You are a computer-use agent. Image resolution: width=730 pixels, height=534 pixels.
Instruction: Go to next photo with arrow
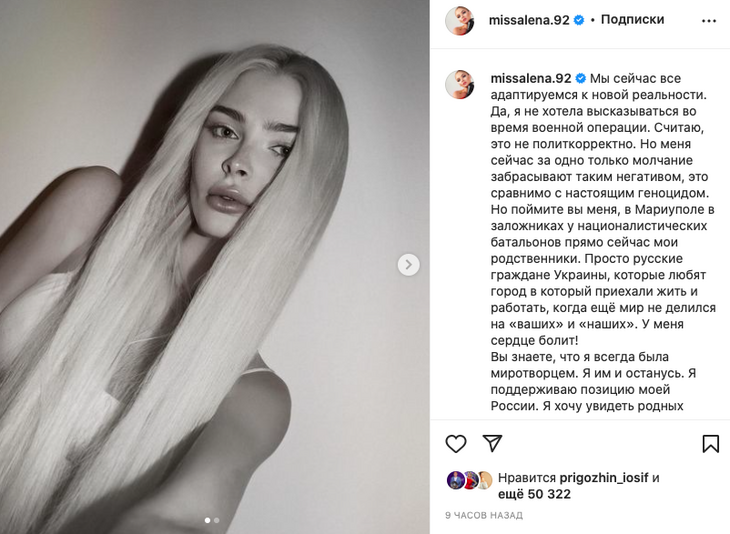coord(408,264)
